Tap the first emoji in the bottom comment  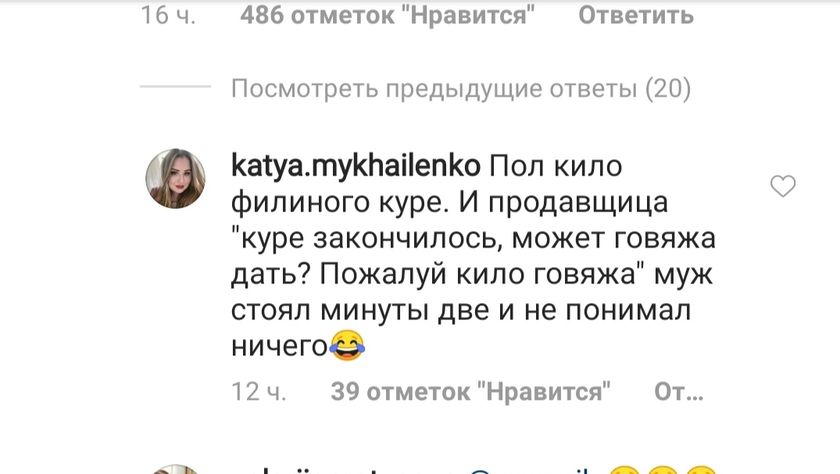click(625, 470)
